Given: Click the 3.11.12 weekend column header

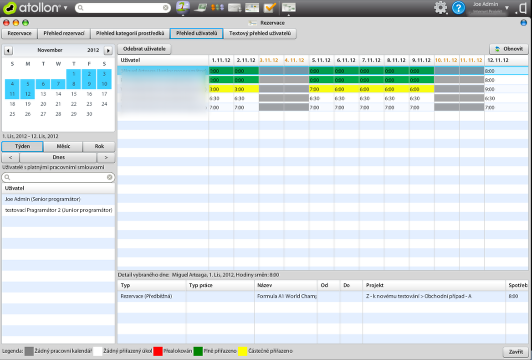Looking at the screenshot, I should pyautogui.click(x=271, y=60).
